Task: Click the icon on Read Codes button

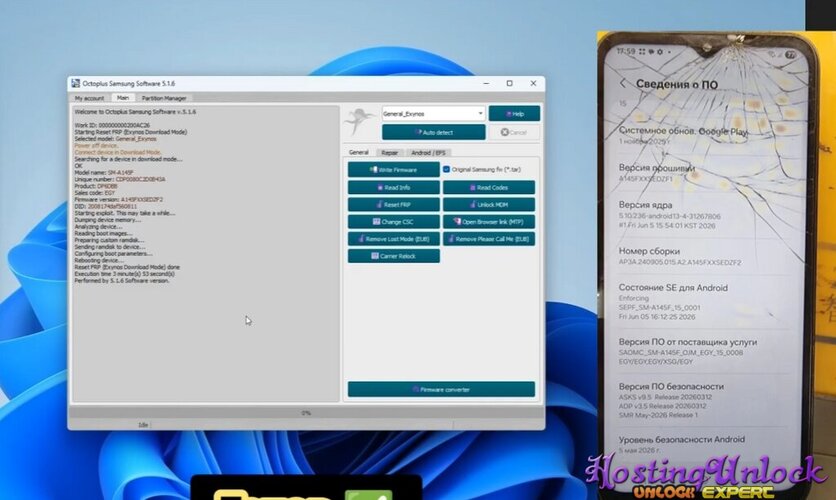Action: [472, 187]
